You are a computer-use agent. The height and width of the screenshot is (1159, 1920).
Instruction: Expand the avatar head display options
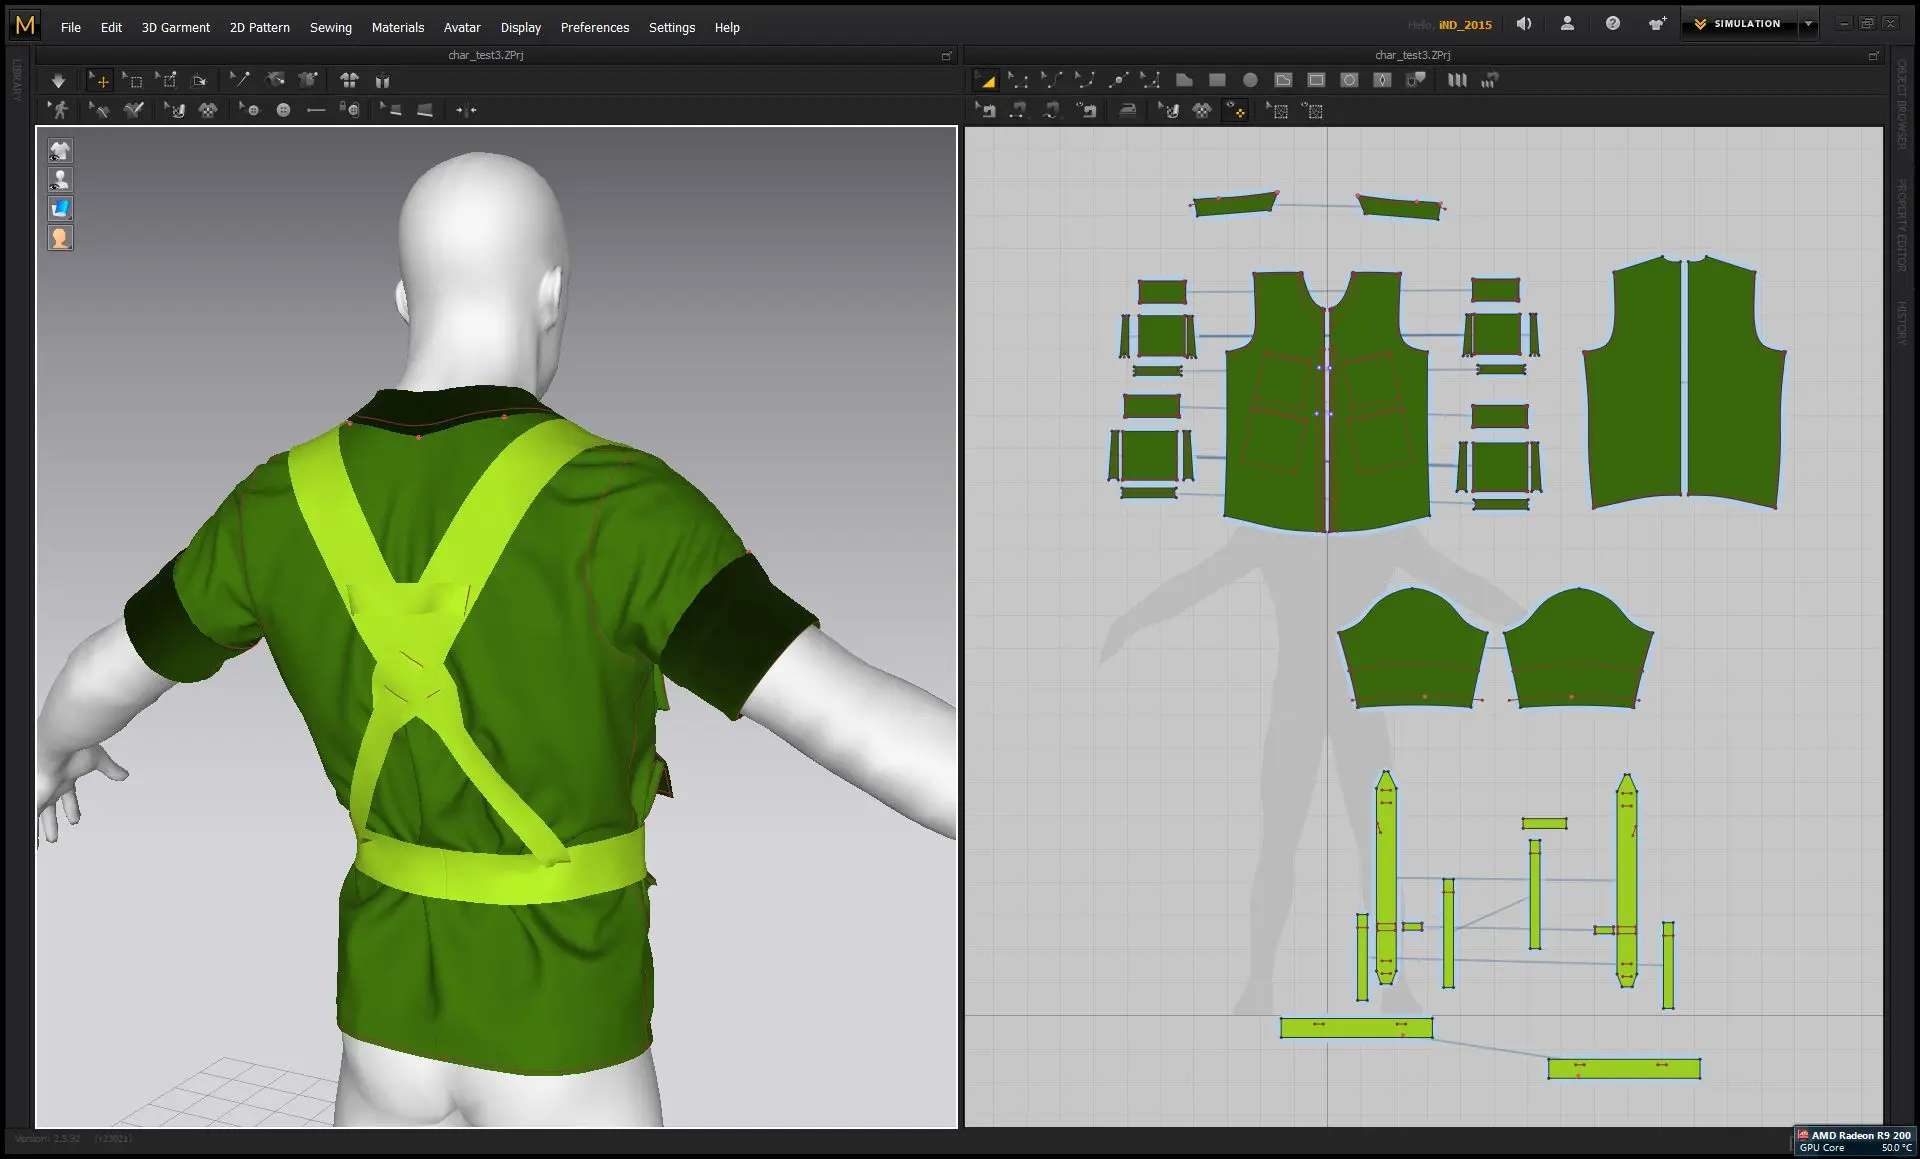60,238
